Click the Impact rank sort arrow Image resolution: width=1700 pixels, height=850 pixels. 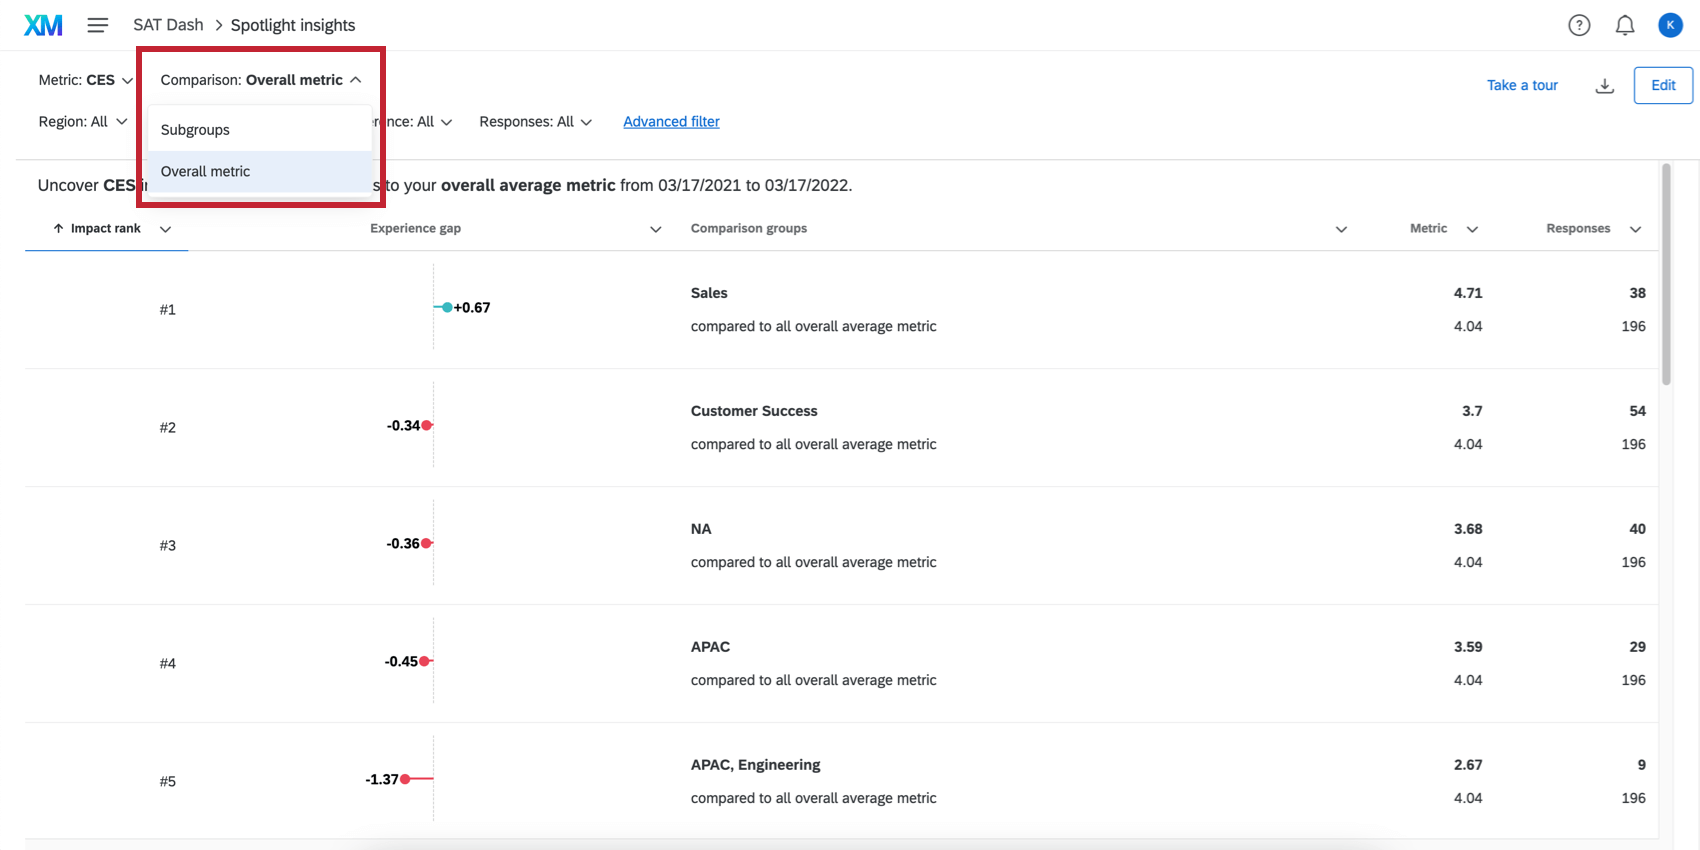click(59, 229)
